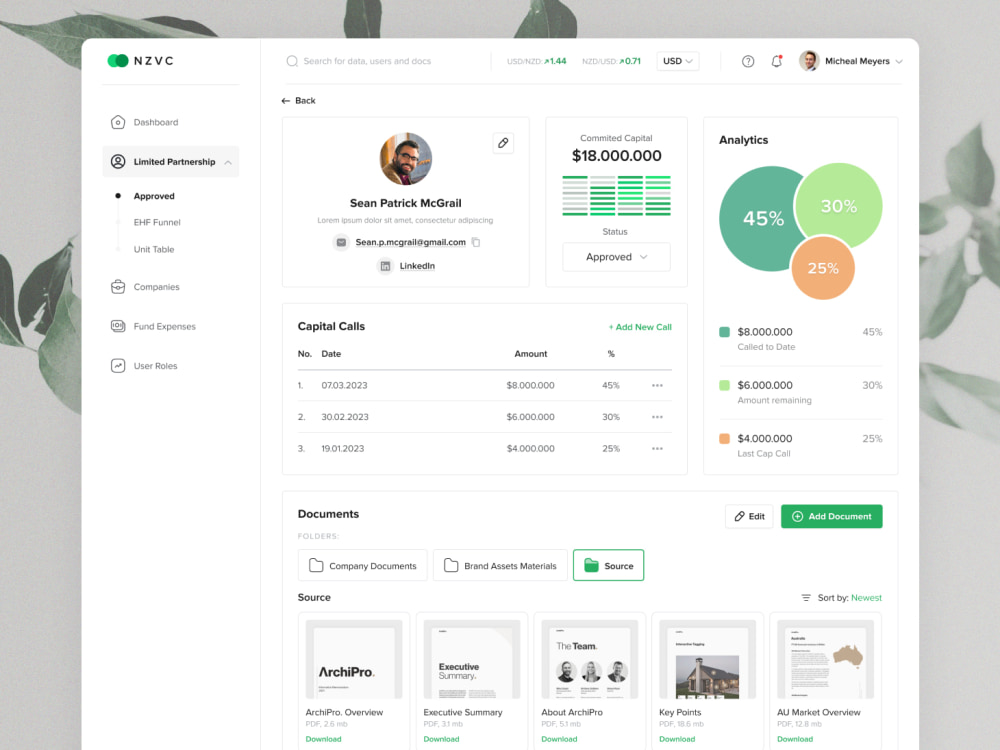Open the USD currency selector

pos(677,61)
